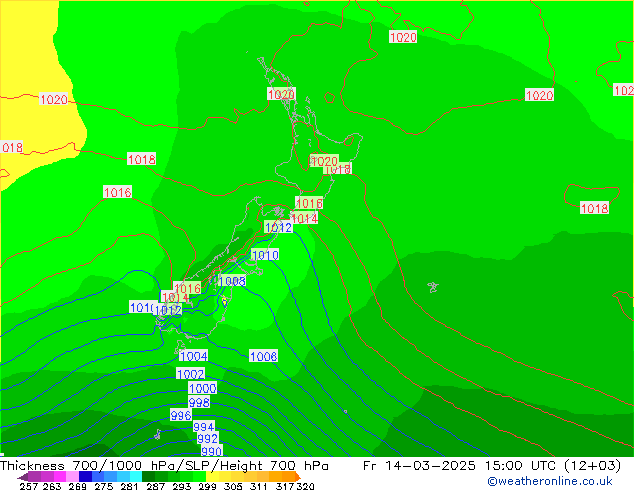The height and width of the screenshot is (490, 634).
Task: Click the 299 value under the color legend
Action: point(207,486)
